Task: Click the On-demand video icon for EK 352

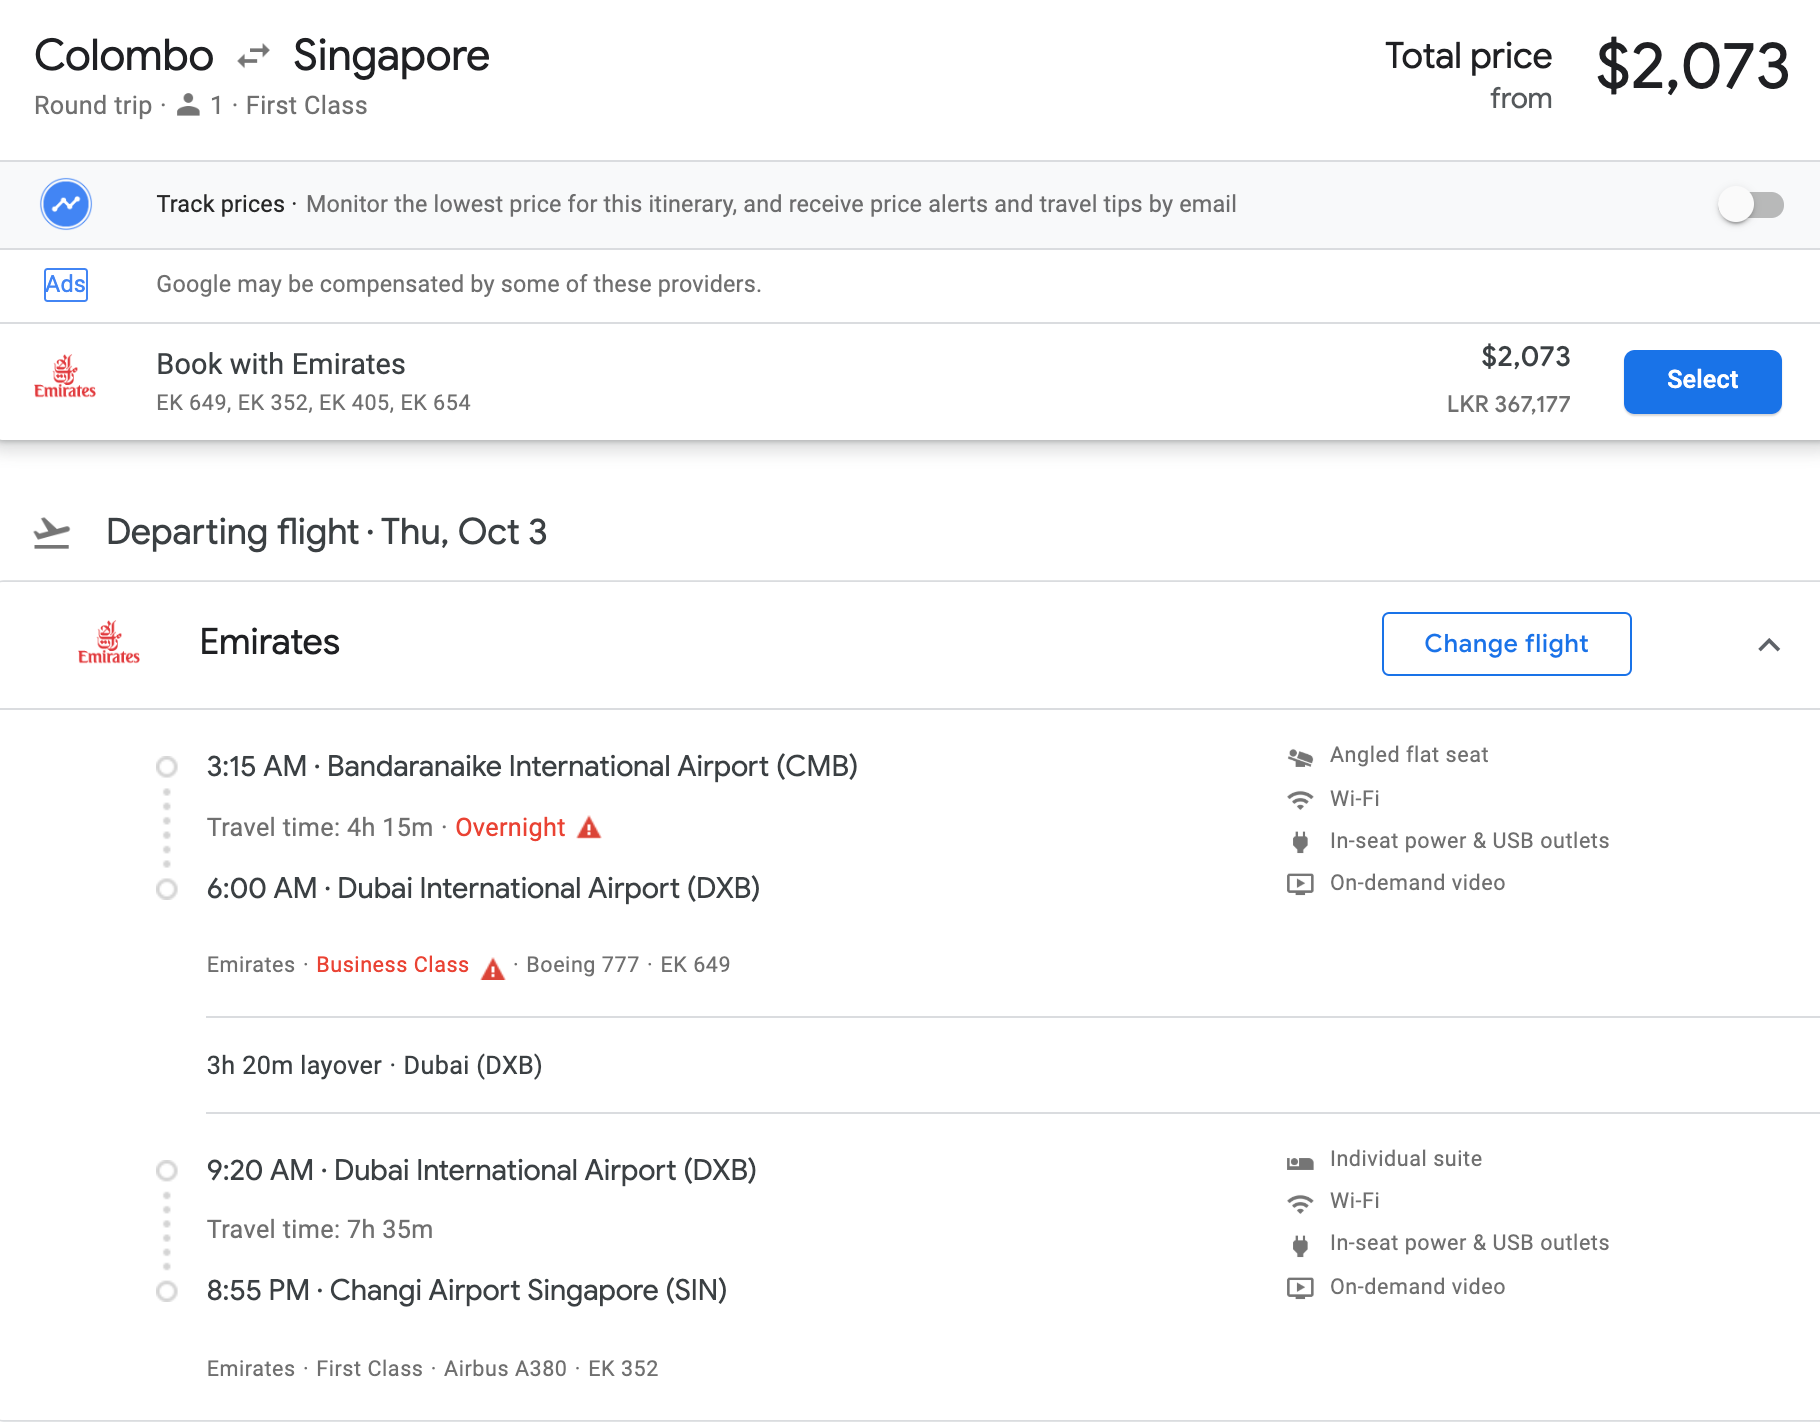Action: coord(1300,1287)
